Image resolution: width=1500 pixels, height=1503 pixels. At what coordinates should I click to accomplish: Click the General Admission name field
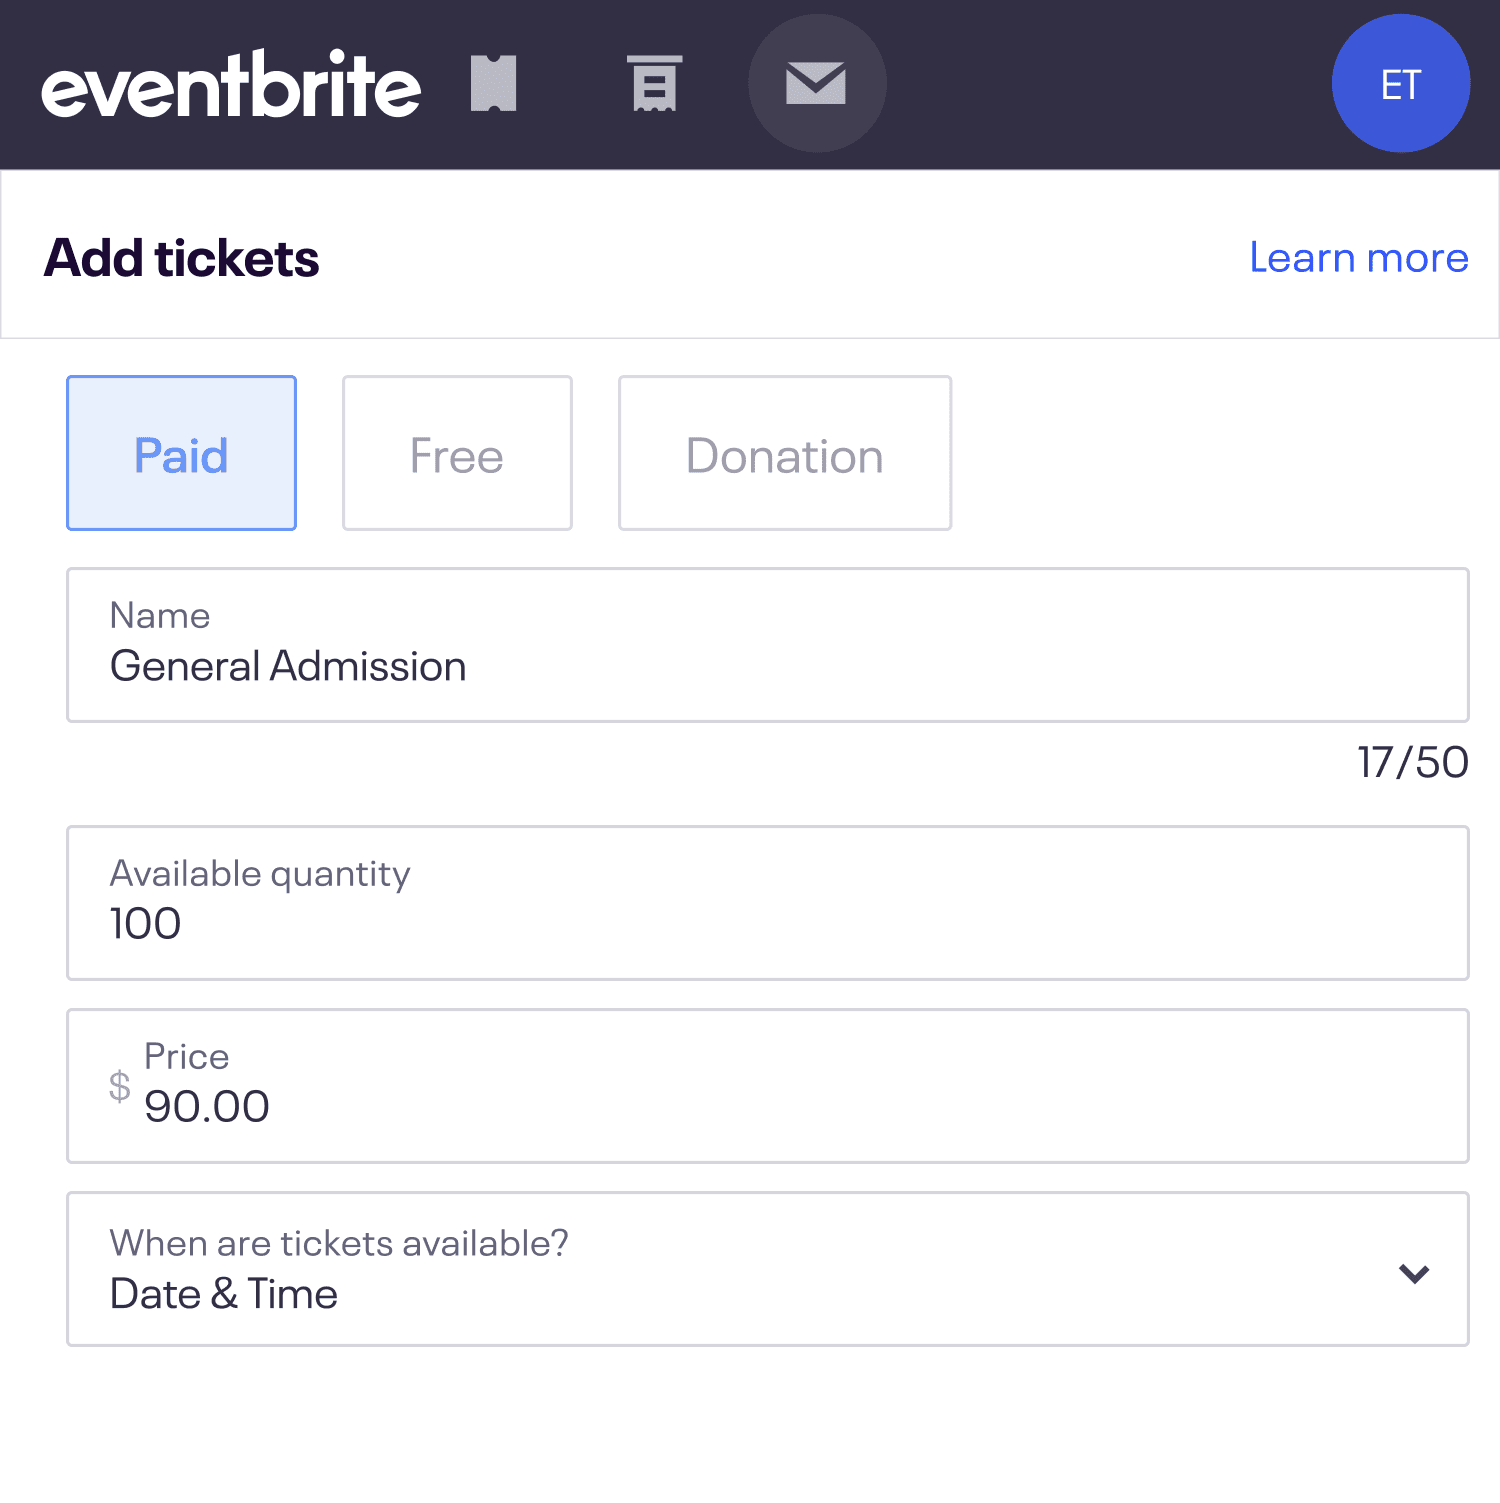click(x=766, y=645)
